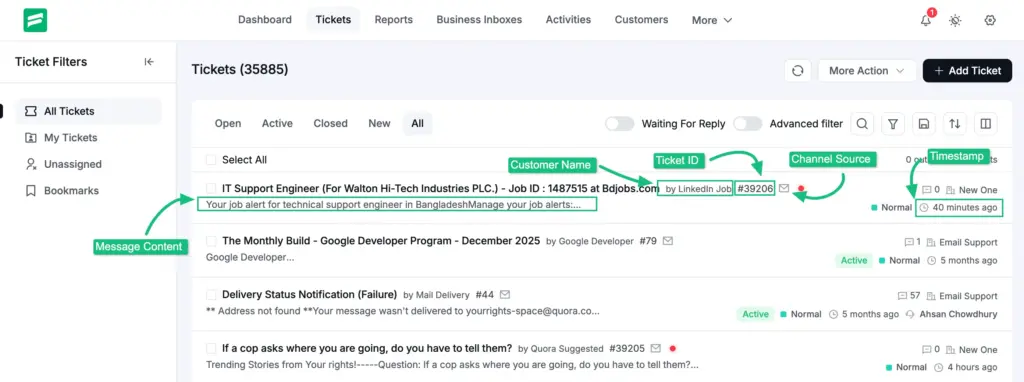Screen dimensions: 1024x382
Task: Open the Reports page
Action: (x=393, y=20)
